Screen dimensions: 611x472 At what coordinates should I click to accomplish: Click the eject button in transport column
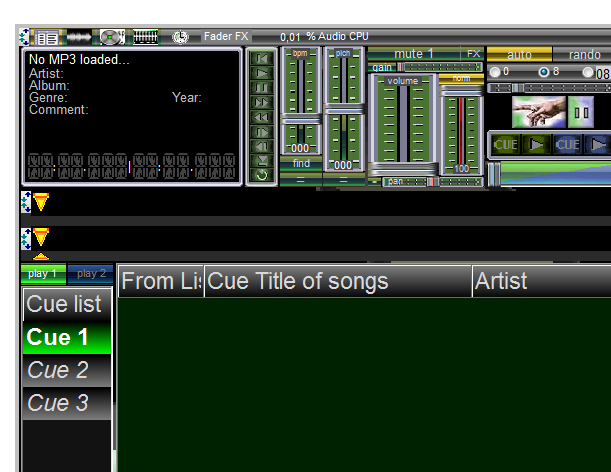click(261, 161)
